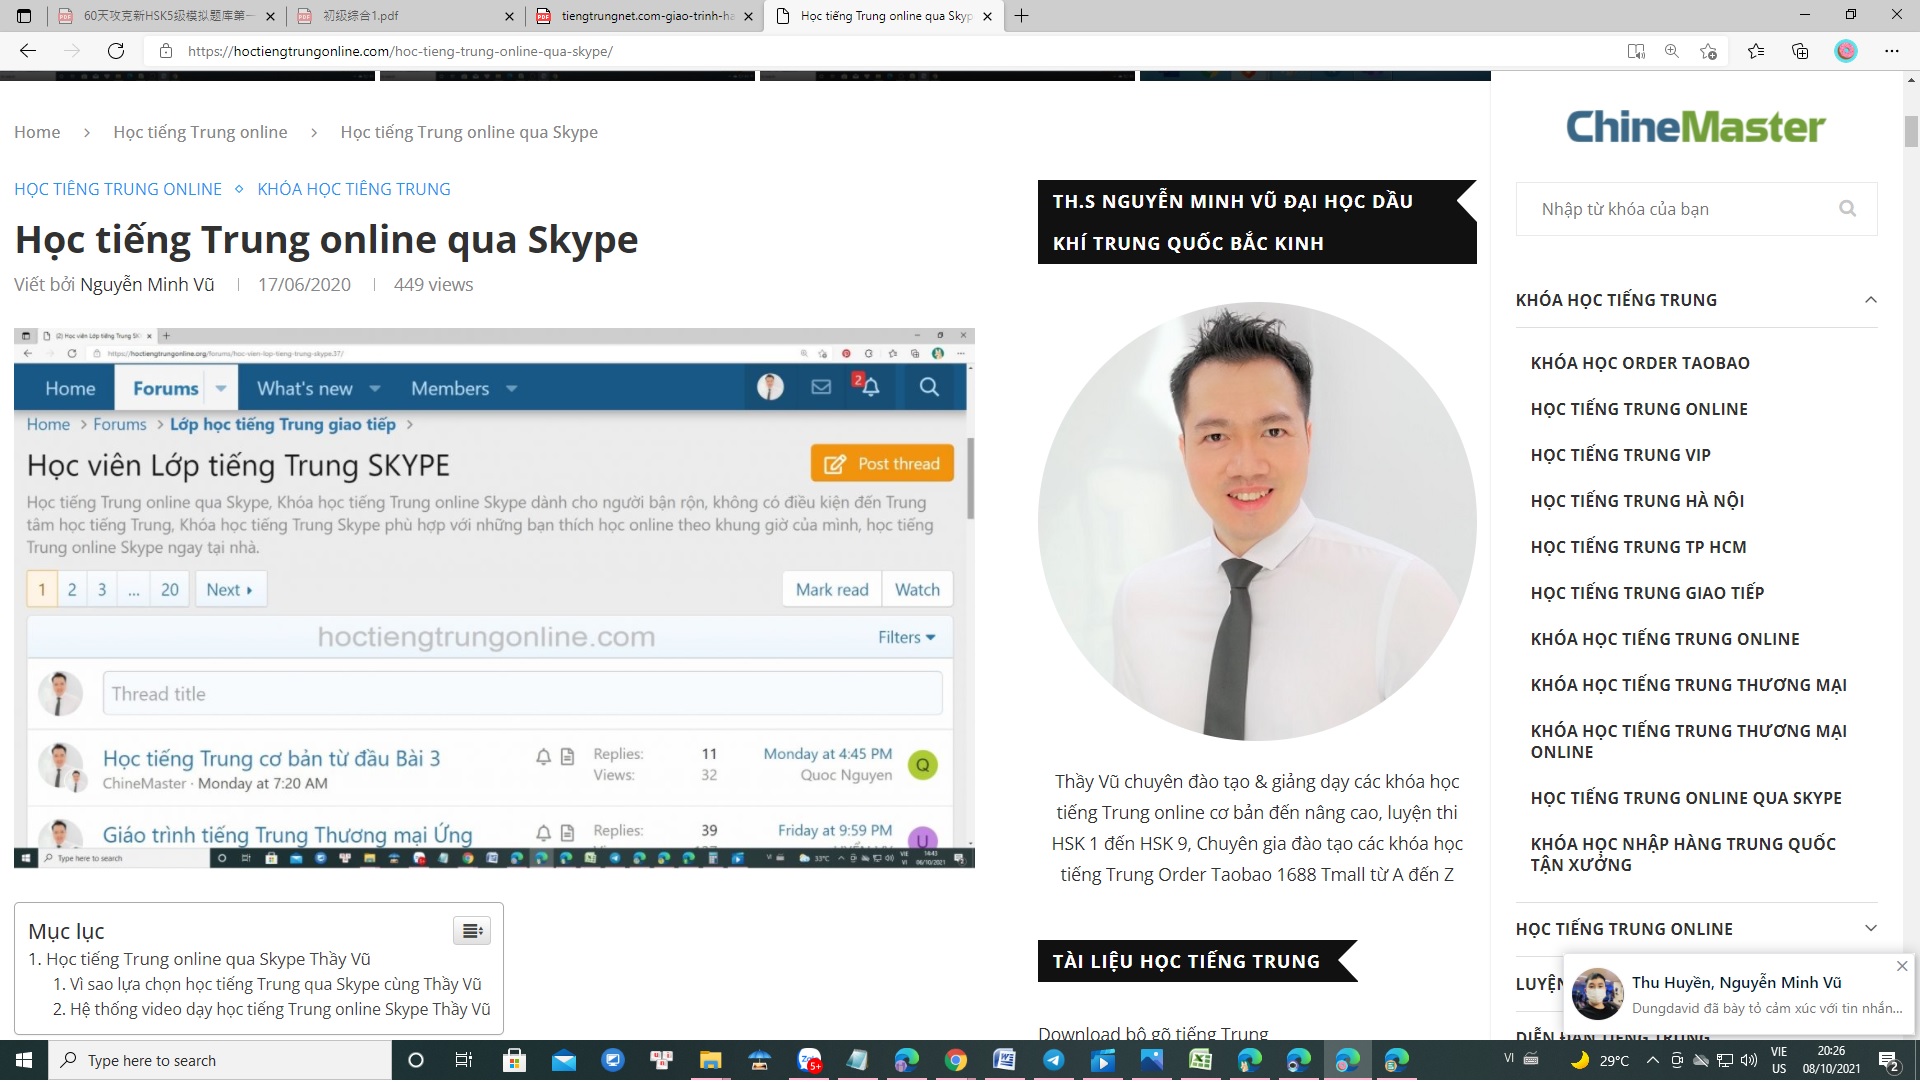Click the zoom magnifier in the address bar

[x=1671, y=51]
